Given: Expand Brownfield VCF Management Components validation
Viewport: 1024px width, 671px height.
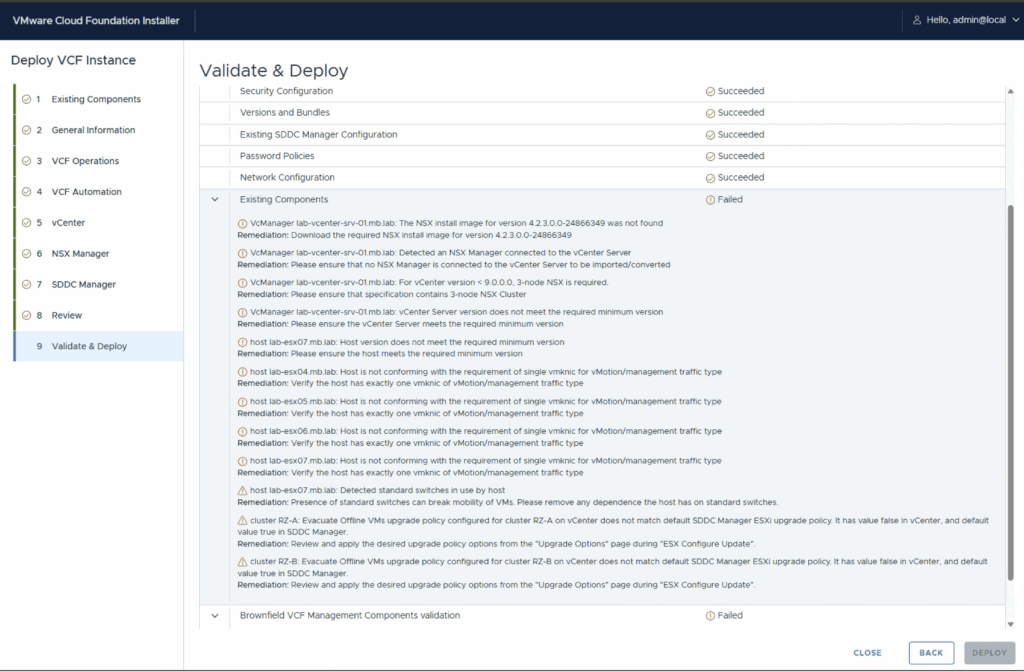Looking at the screenshot, I should (215, 616).
